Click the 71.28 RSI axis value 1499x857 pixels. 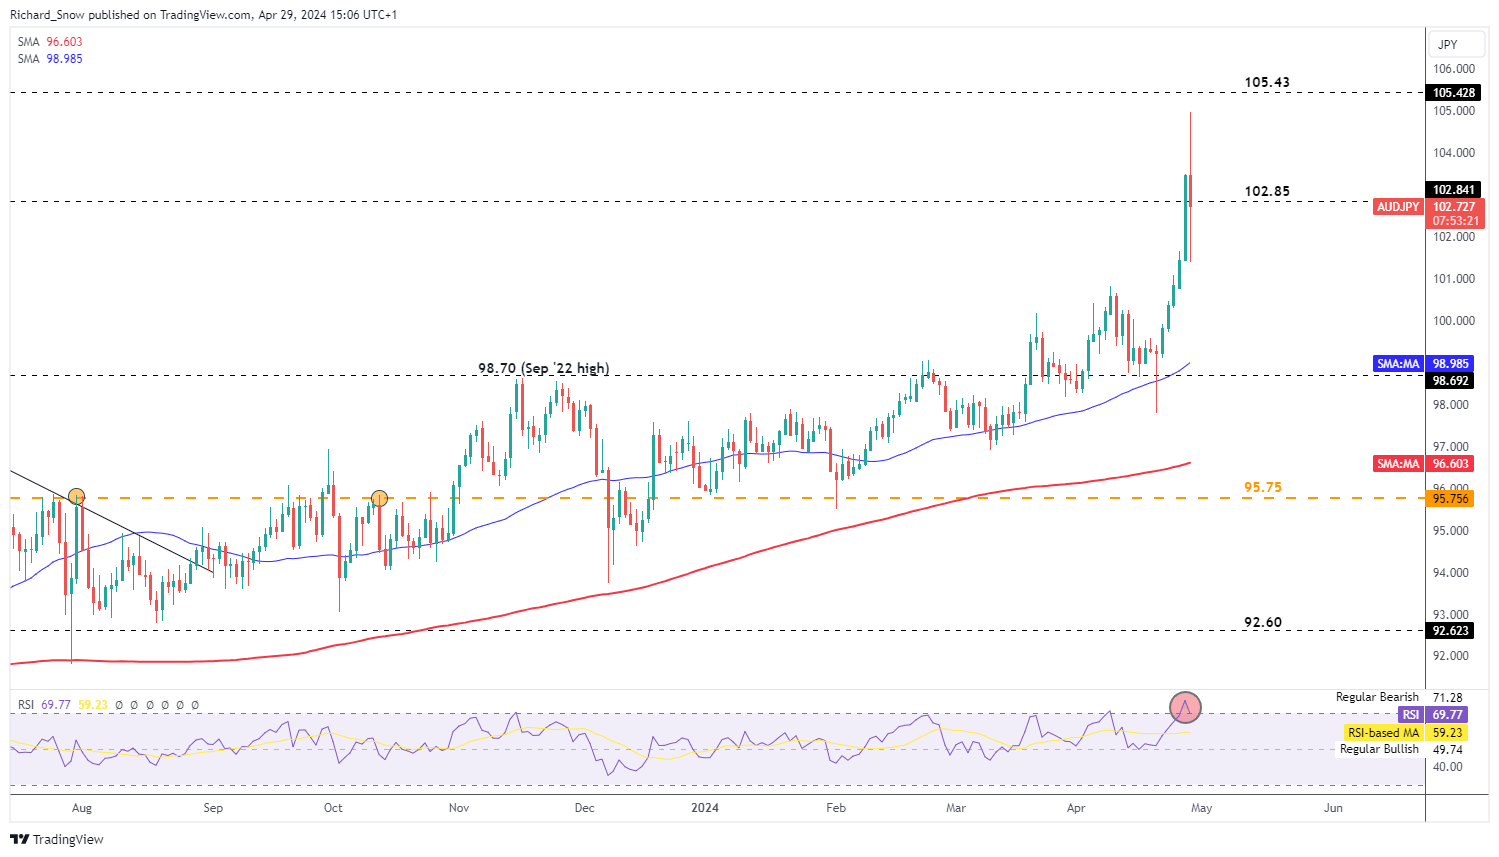tap(1448, 697)
